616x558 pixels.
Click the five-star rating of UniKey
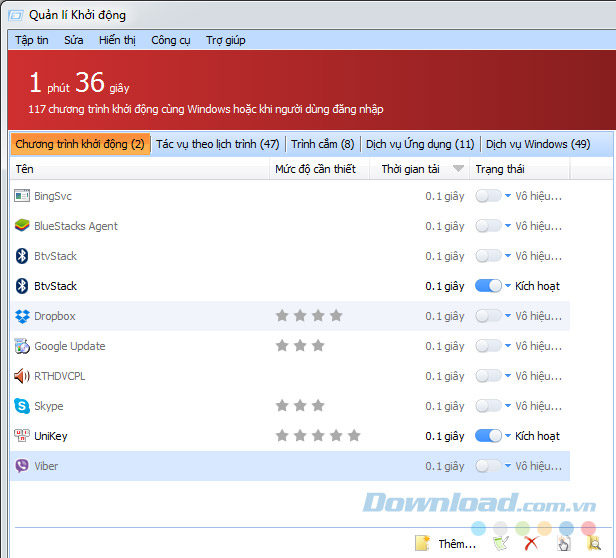[317, 436]
